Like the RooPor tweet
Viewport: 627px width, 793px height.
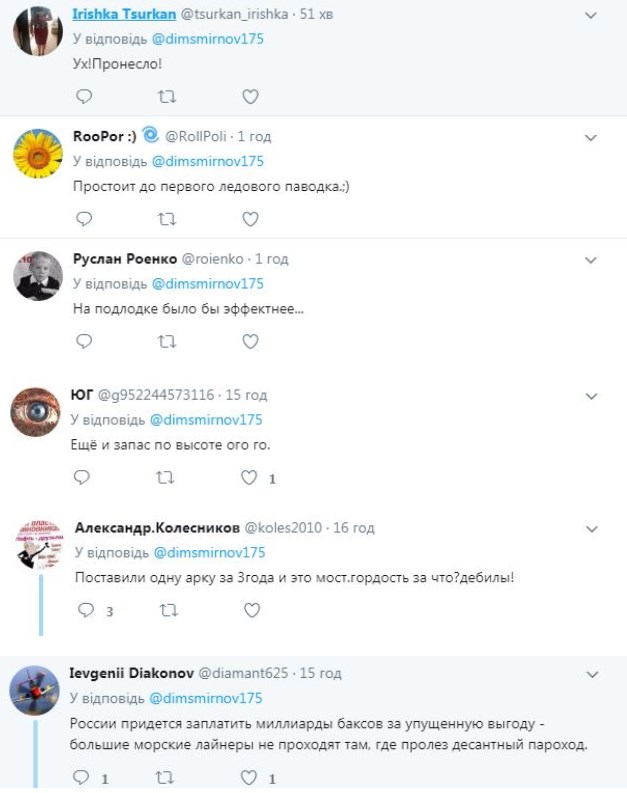[x=250, y=218]
